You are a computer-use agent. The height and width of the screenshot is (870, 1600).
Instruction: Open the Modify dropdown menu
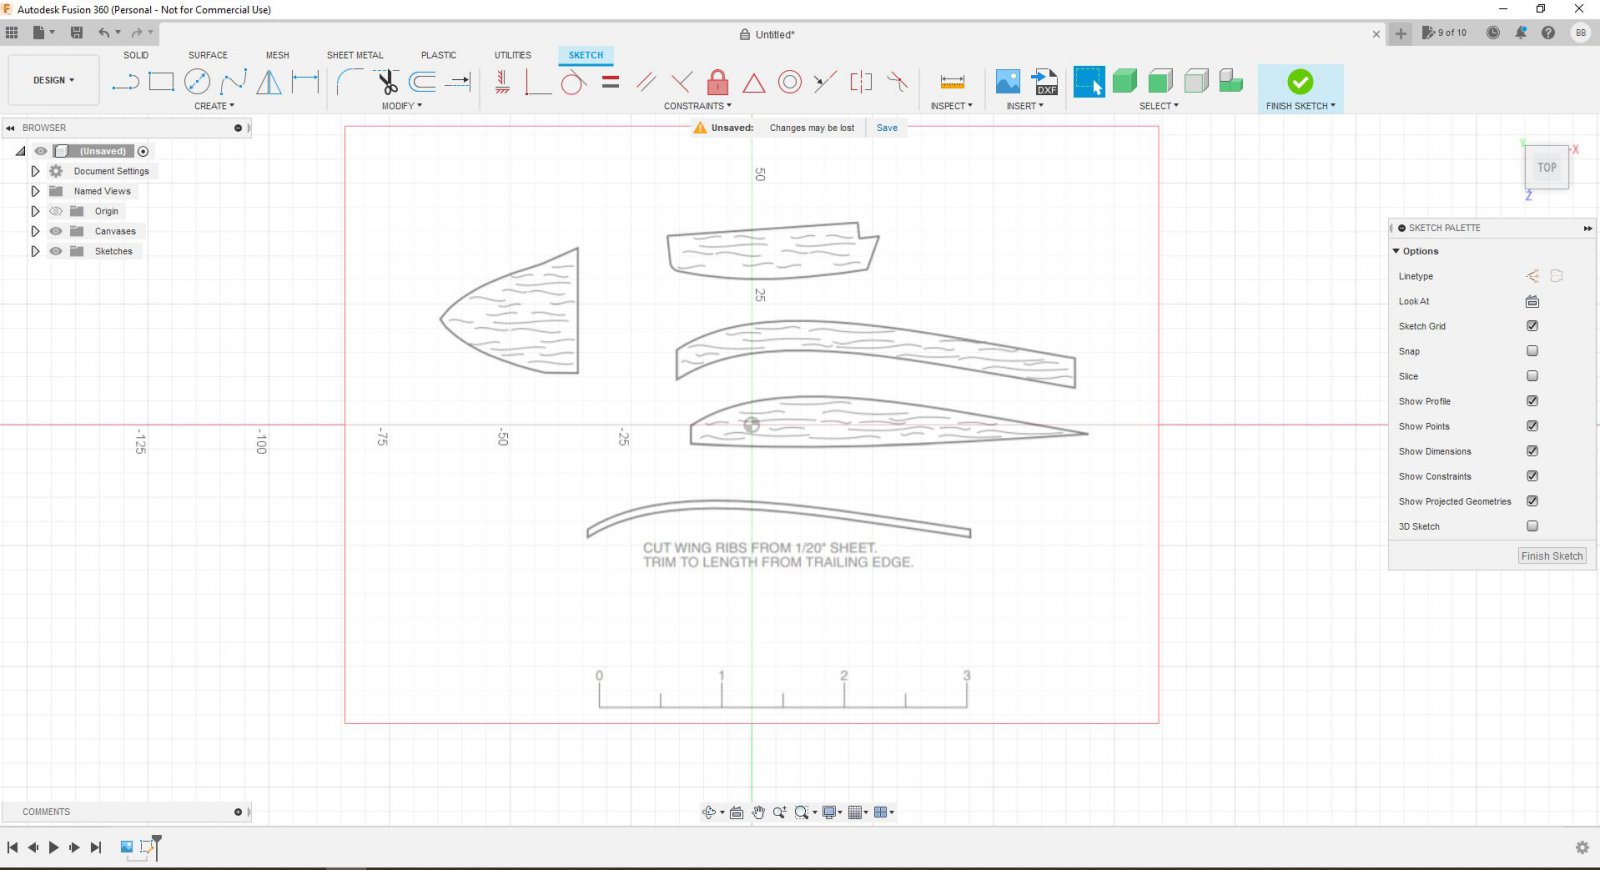tap(402, 106)
